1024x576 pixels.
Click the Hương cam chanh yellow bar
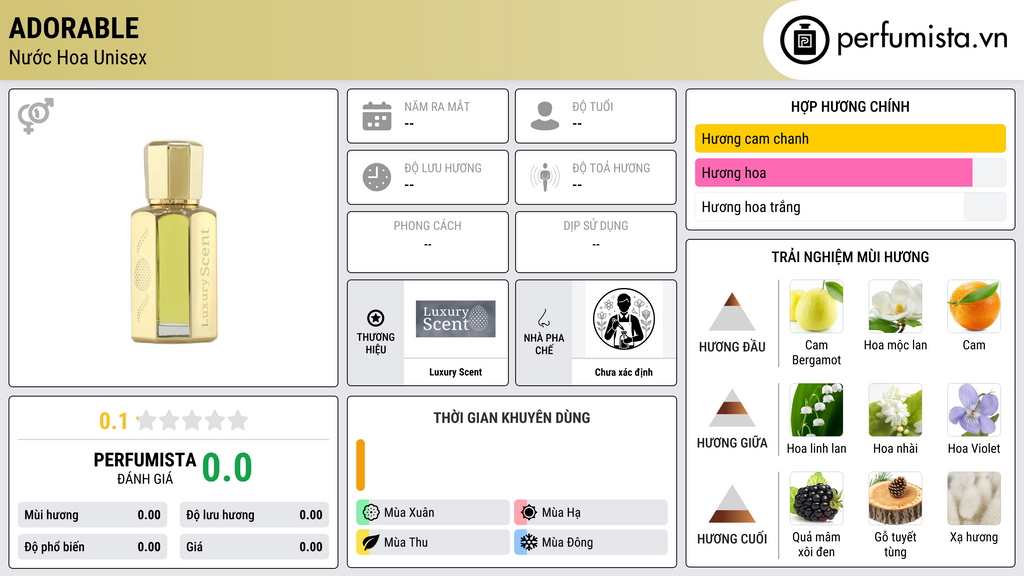click(x=850, y=138)
